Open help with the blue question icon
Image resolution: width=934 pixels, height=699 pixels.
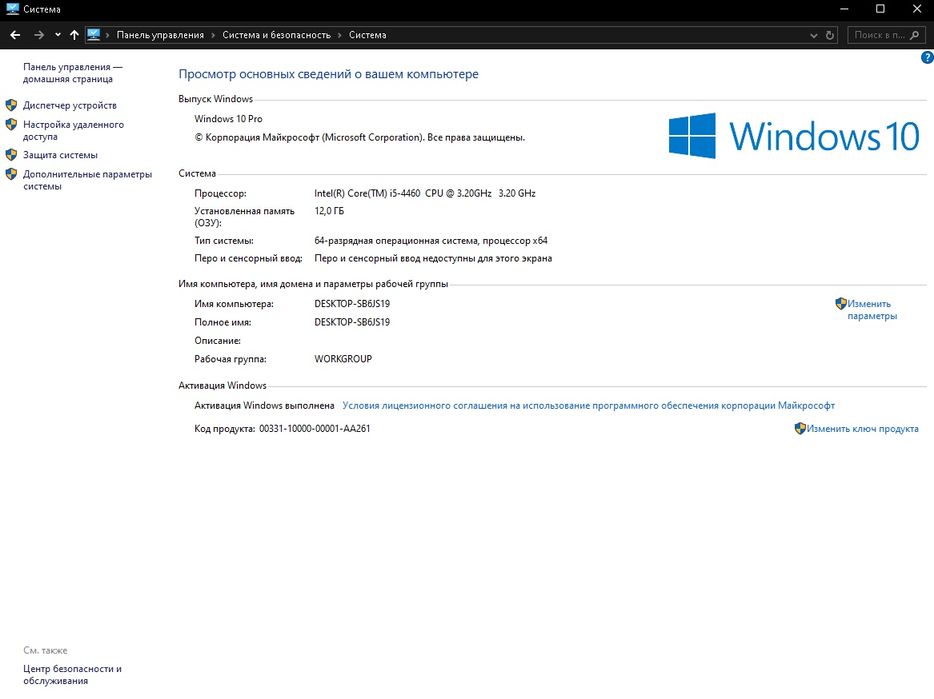click(927, 57)
